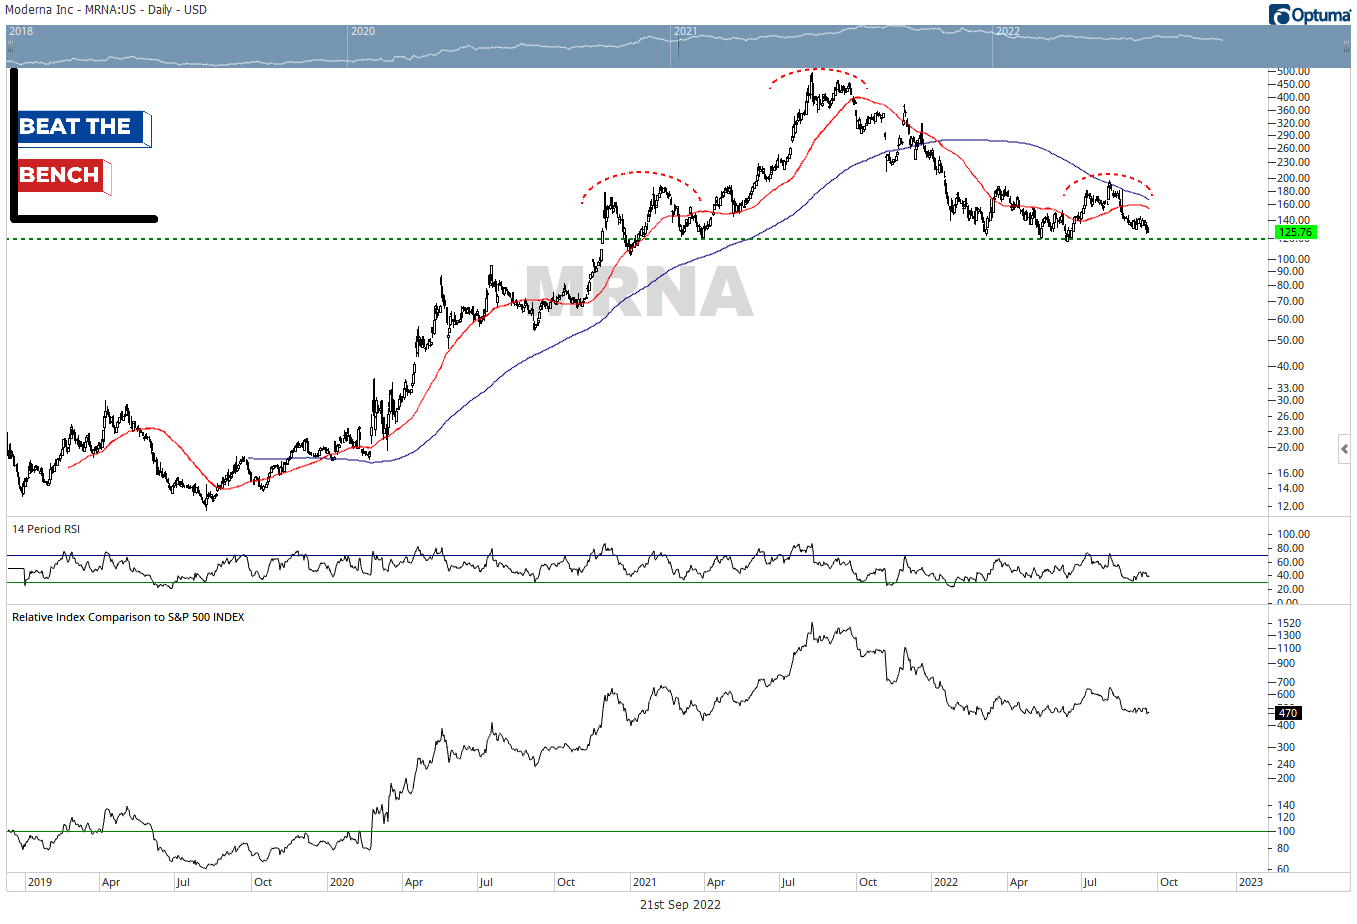Click the 12.00 price scale label

pyautogui.click(x=1290, y=507)
